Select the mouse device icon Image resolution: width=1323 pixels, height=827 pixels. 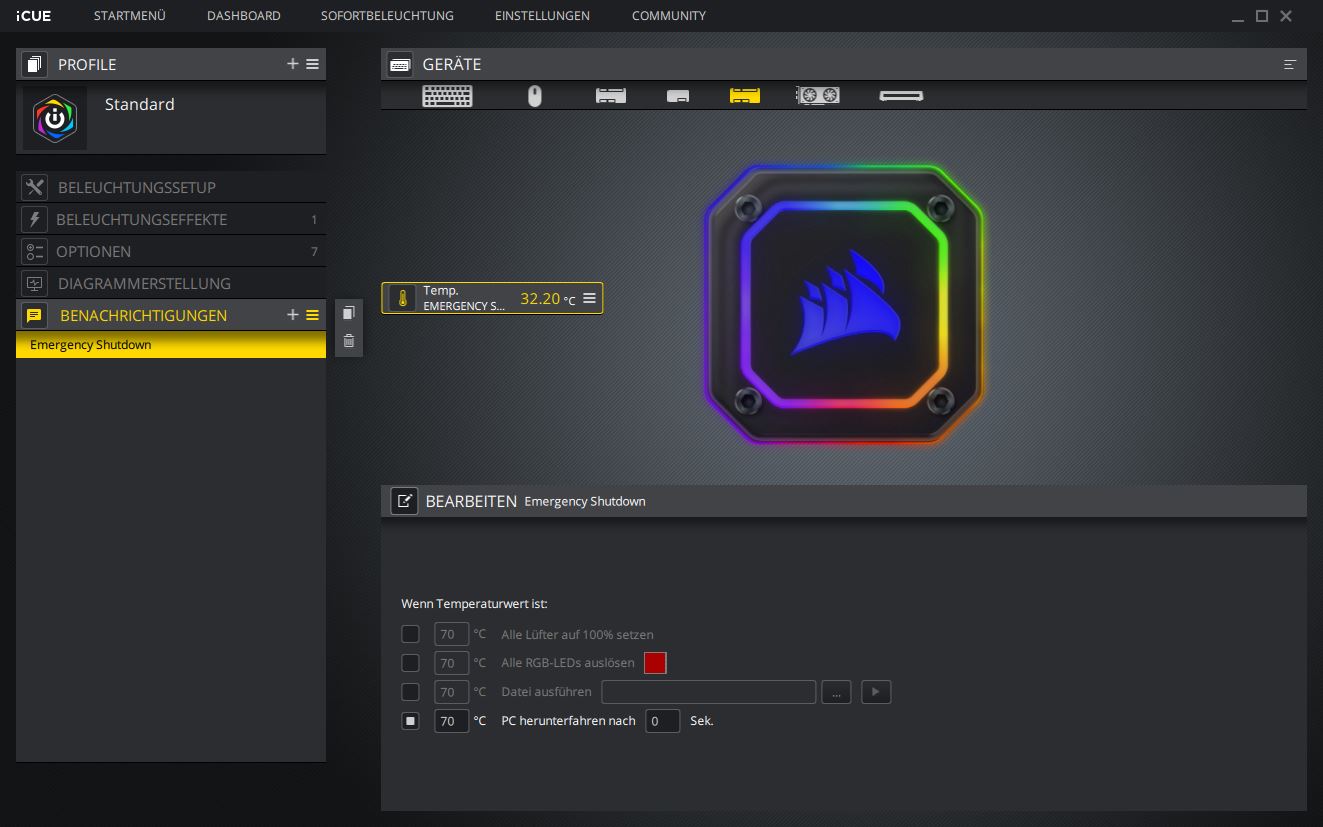point(535,96)
